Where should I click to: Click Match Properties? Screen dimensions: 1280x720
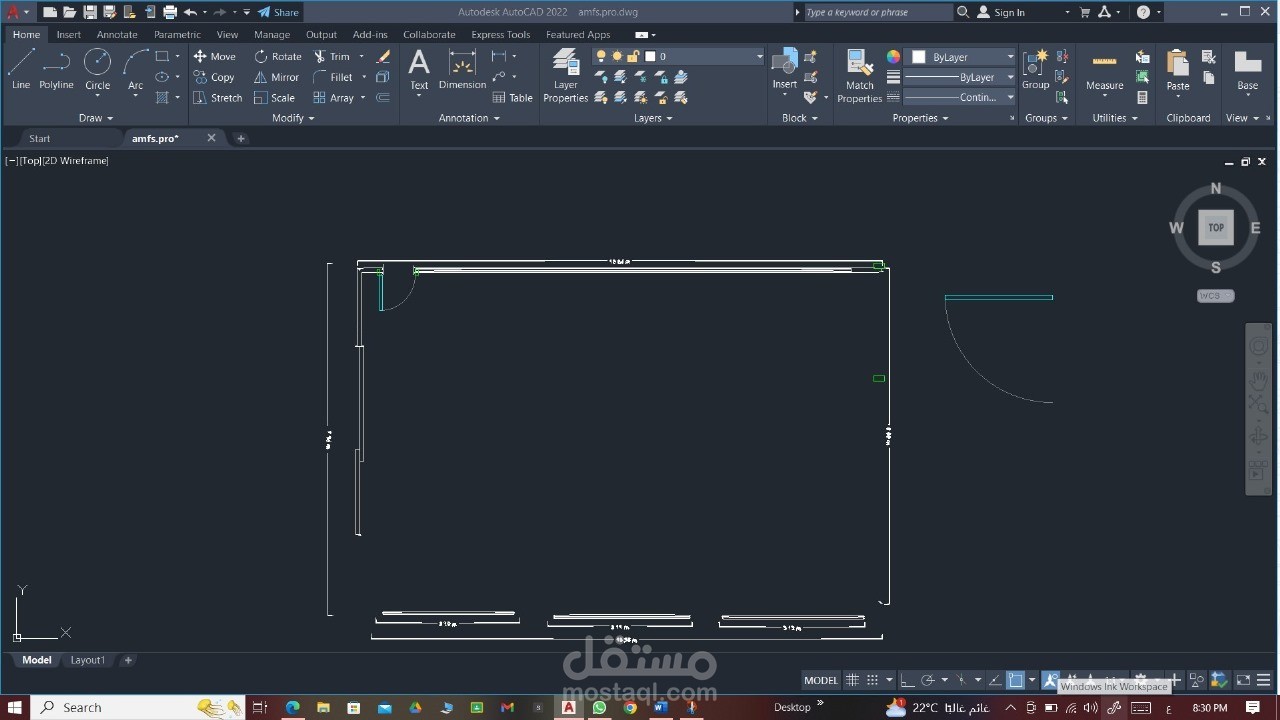(x=860, y=76)
